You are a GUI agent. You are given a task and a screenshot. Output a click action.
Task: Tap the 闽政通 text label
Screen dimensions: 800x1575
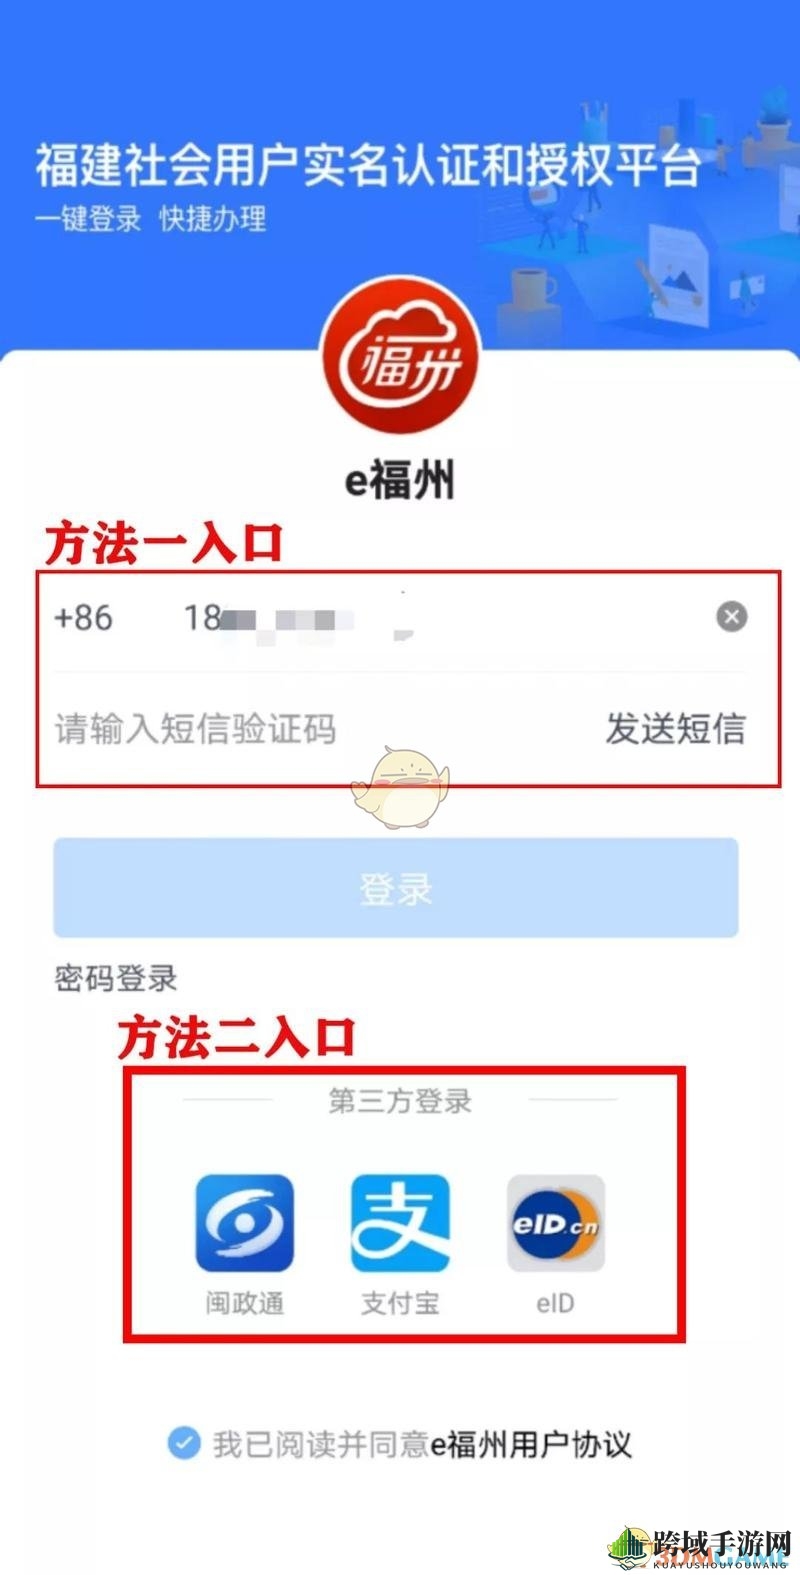pos(245,1303)
